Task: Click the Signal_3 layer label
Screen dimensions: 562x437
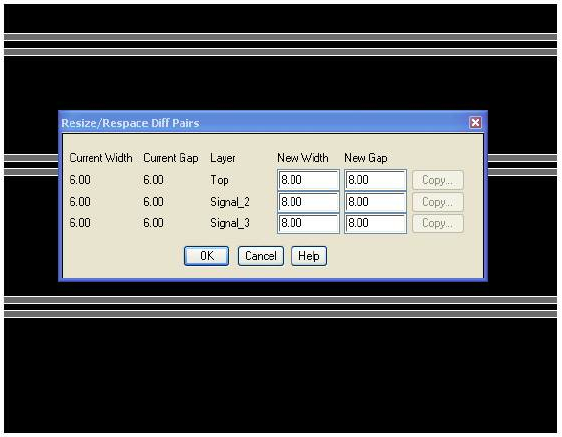Action: [x=230, y=223]
